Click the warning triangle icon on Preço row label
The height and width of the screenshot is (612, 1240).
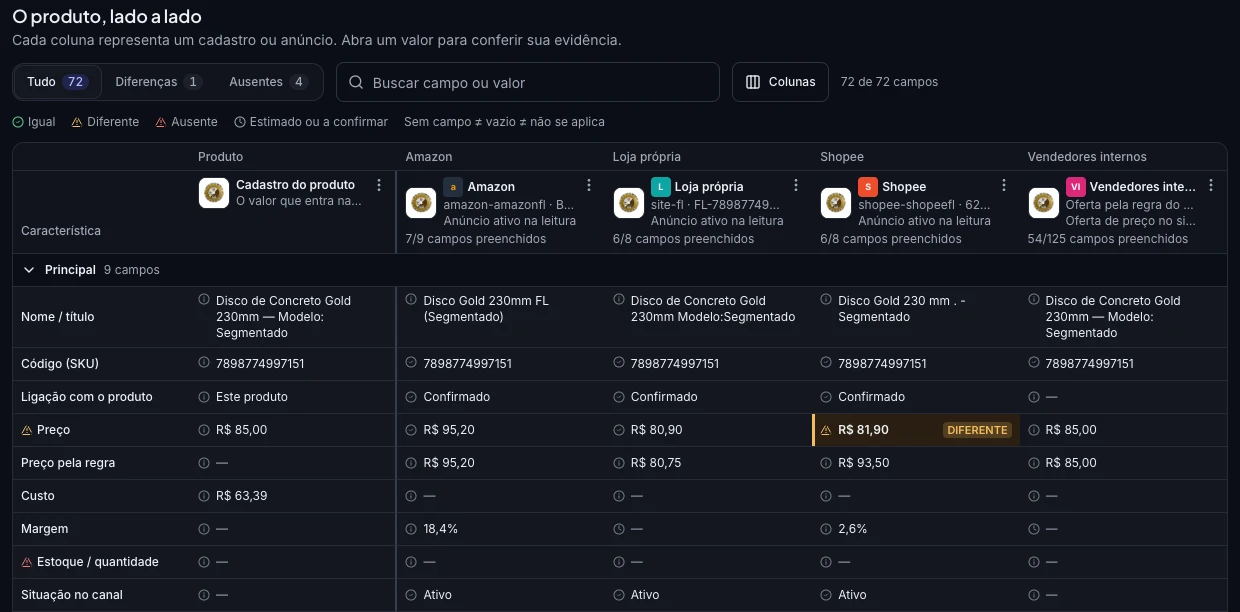coord(27,430)
